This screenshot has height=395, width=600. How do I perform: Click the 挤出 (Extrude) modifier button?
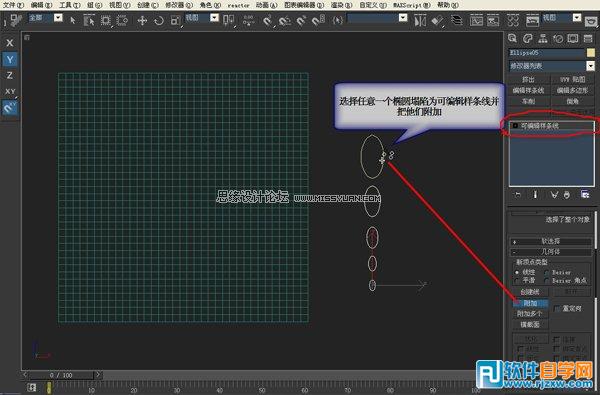click(x=528, y=79)
